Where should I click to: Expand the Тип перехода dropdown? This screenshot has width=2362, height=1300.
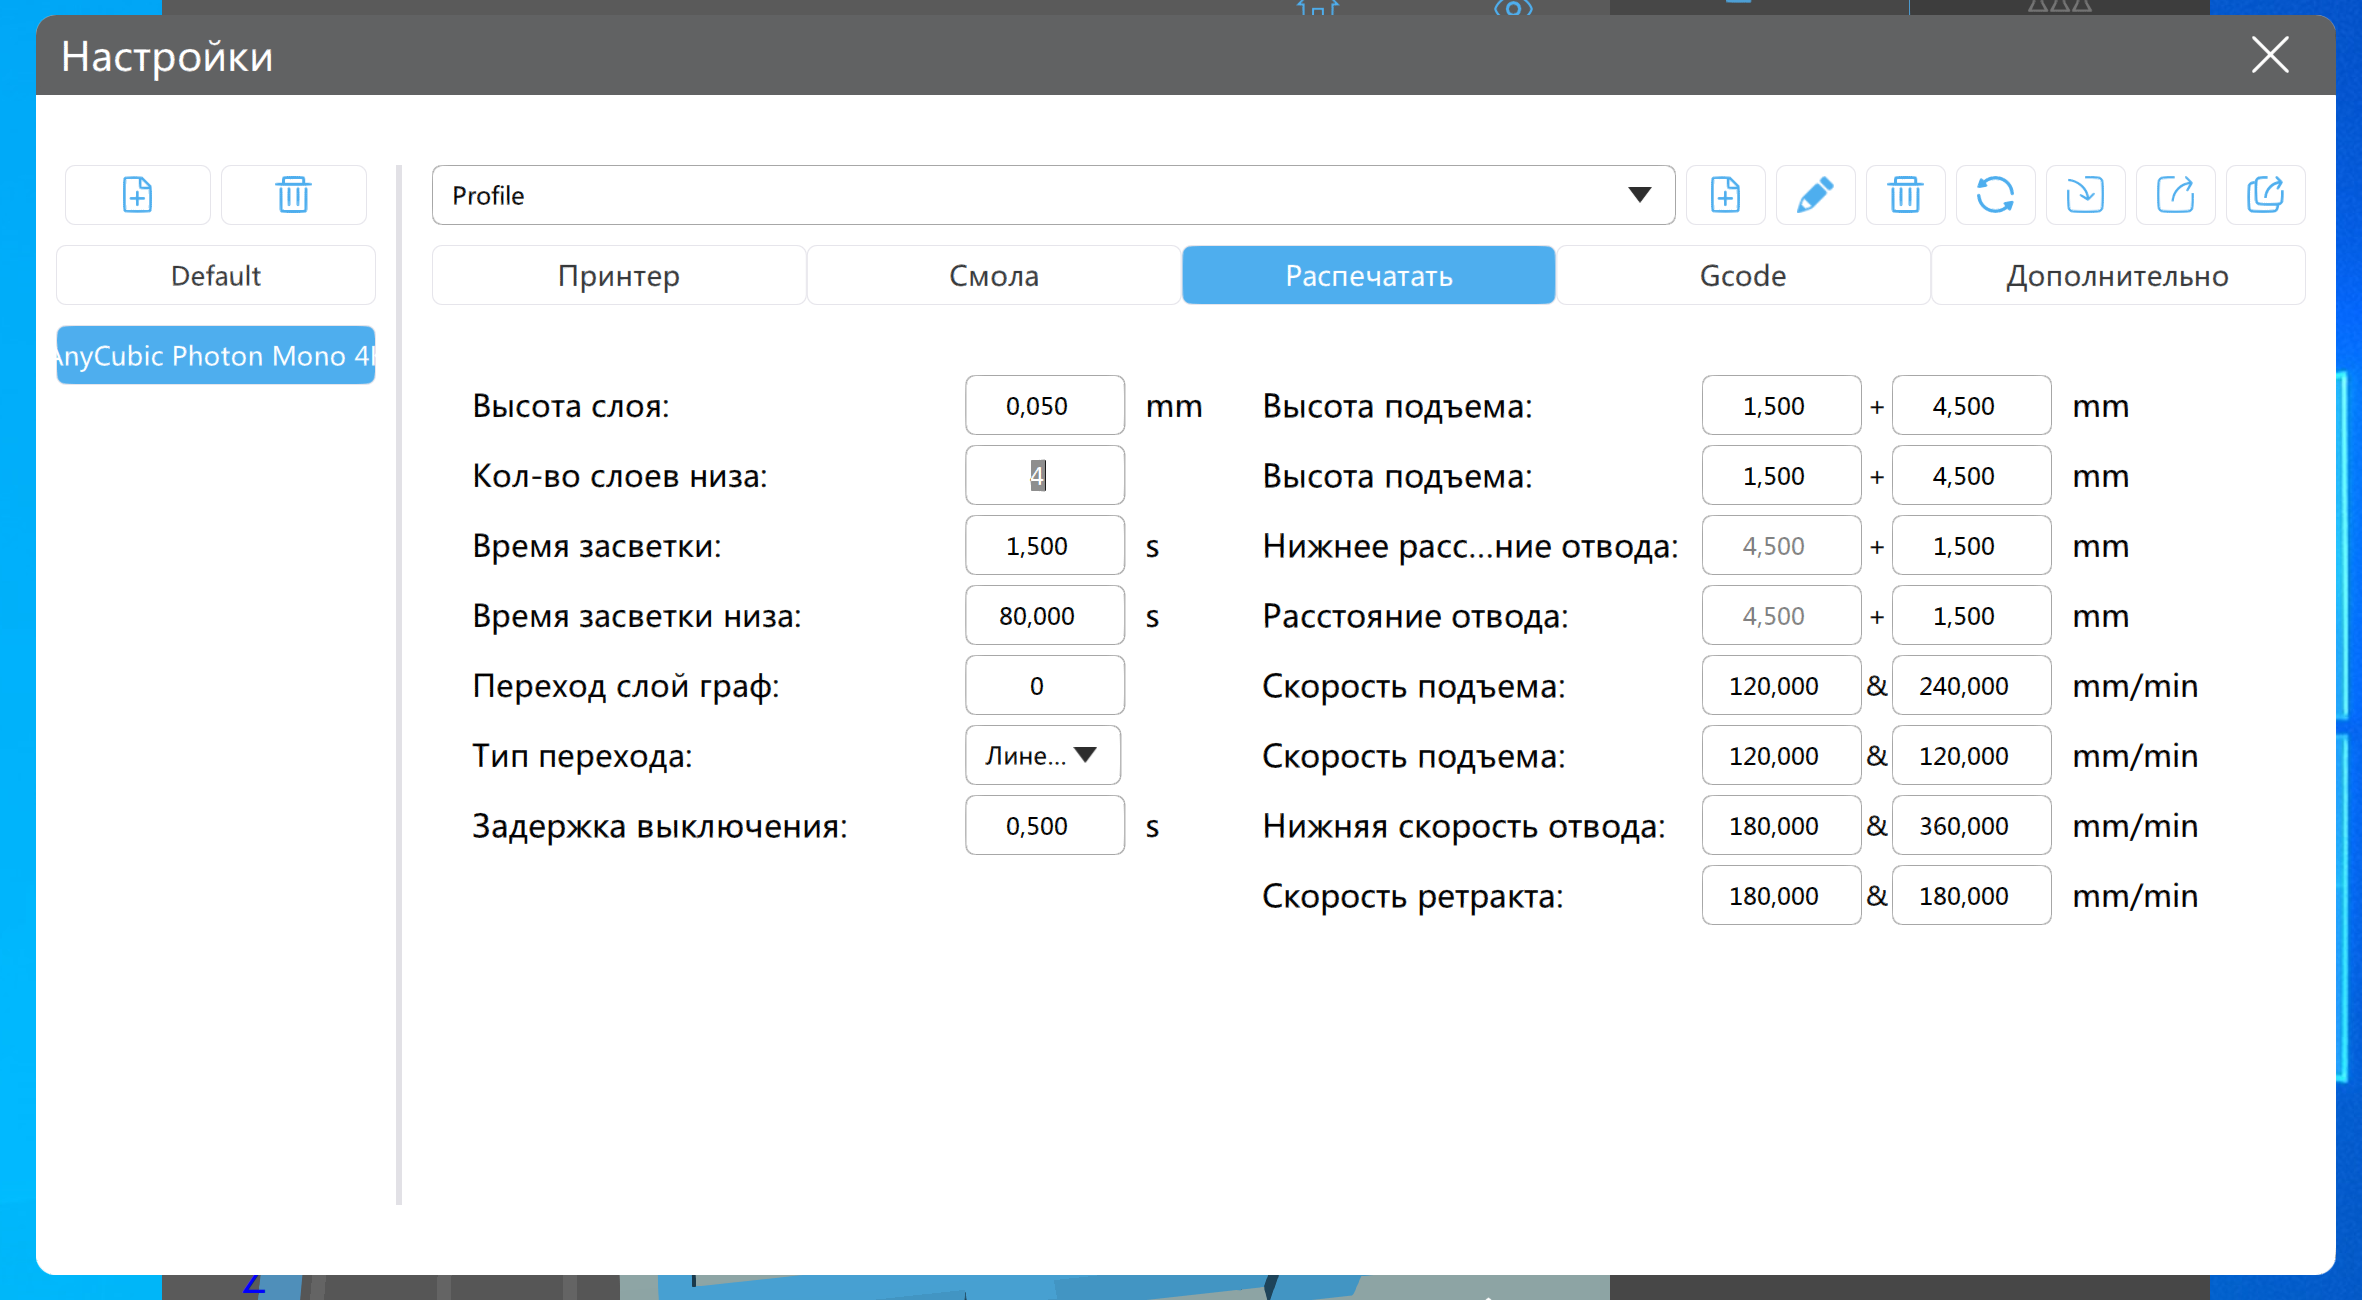pos(1042,756)
